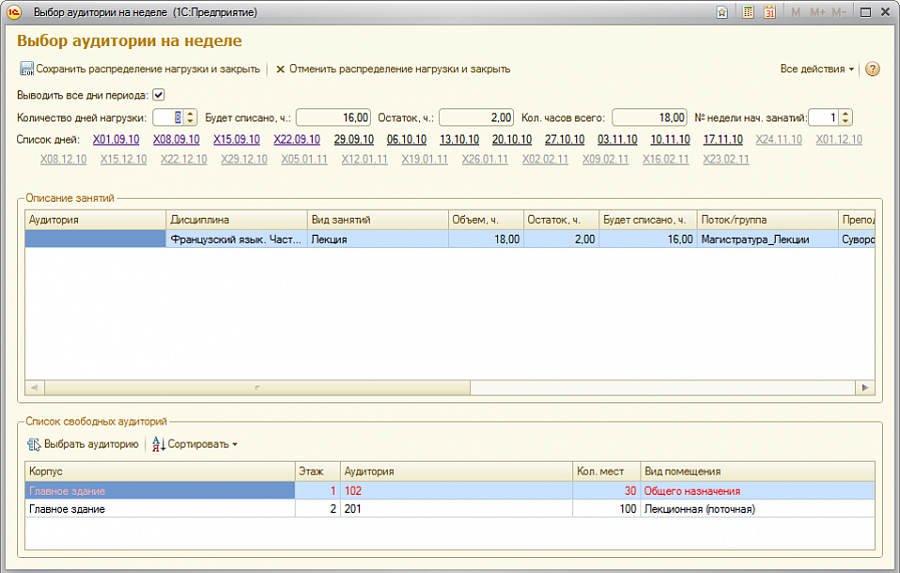Click the 'Корпус' column header

coord(160,471)
